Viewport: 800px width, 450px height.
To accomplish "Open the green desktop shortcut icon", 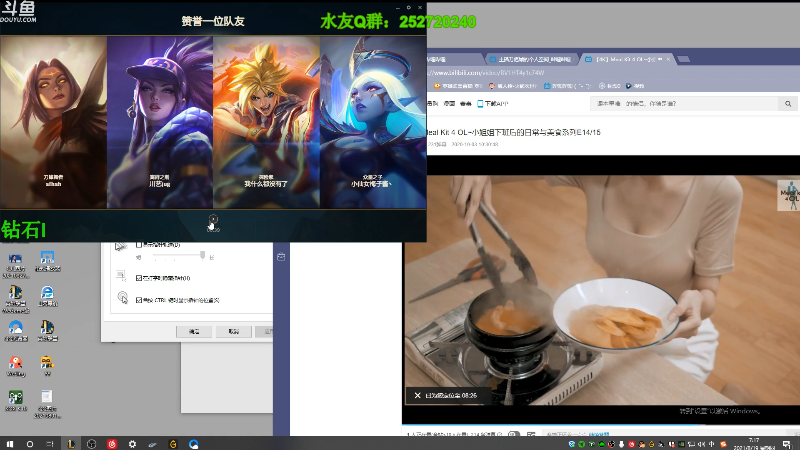I will pyautogui.click(x=15, y=401).
